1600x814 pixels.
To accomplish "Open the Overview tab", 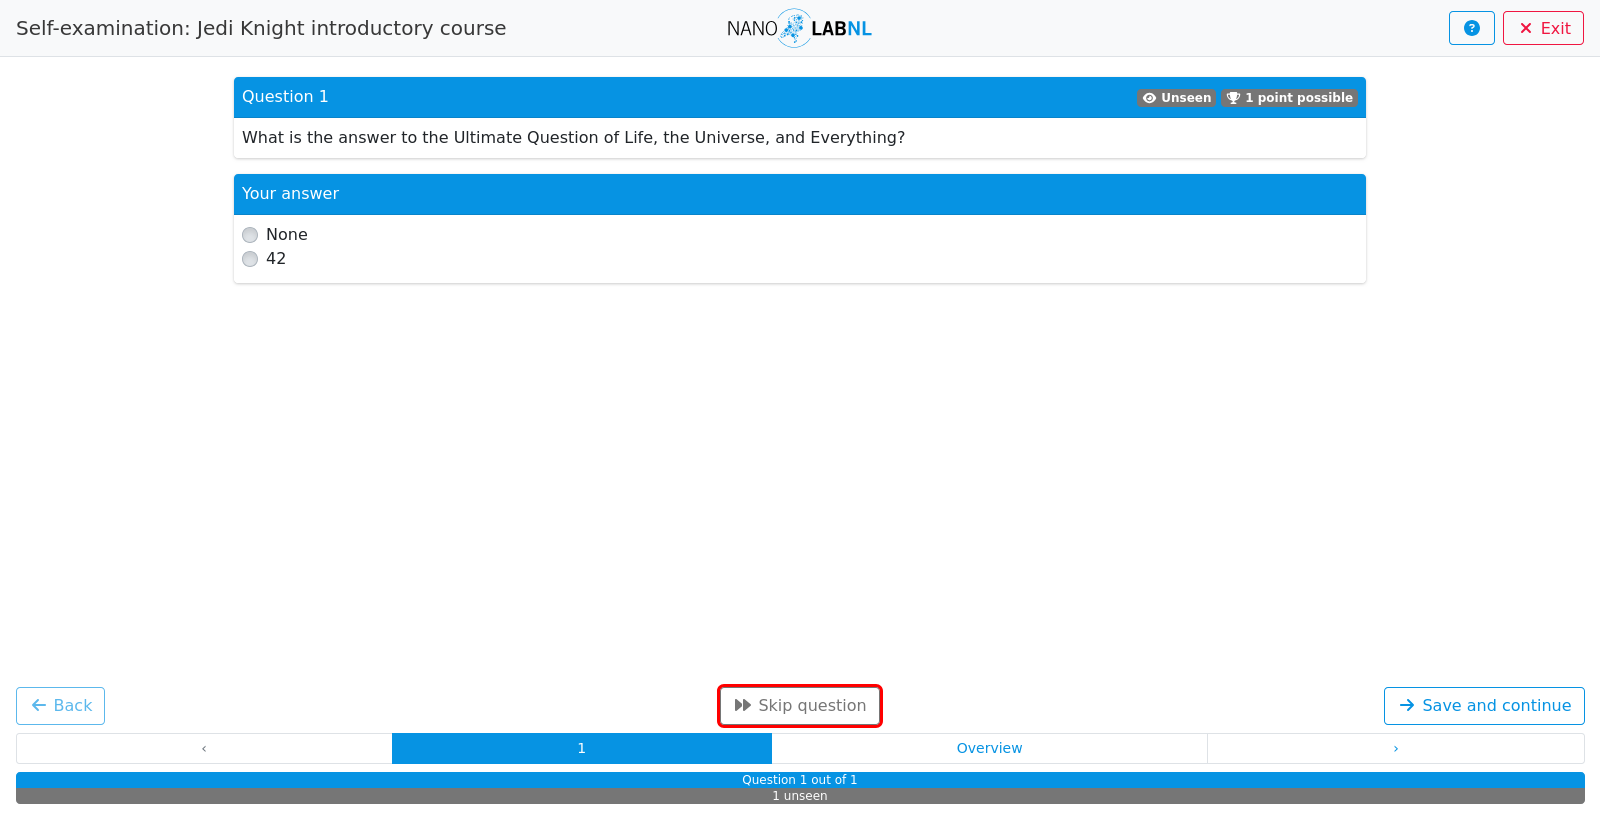I will [989, 748].
